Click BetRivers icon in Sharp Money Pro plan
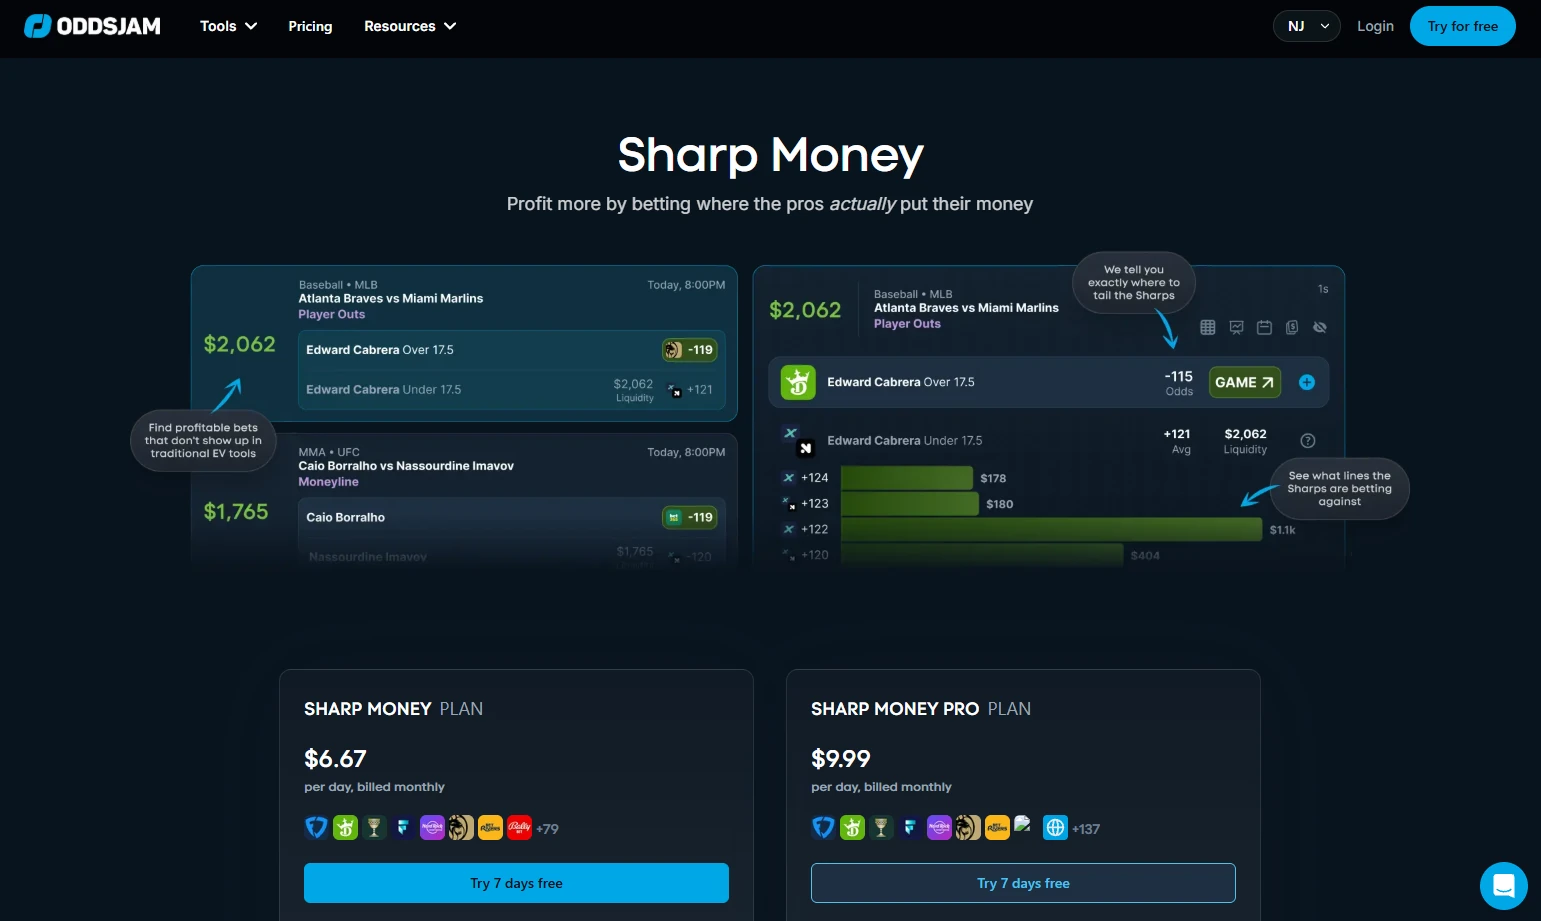 click(997, 828)
